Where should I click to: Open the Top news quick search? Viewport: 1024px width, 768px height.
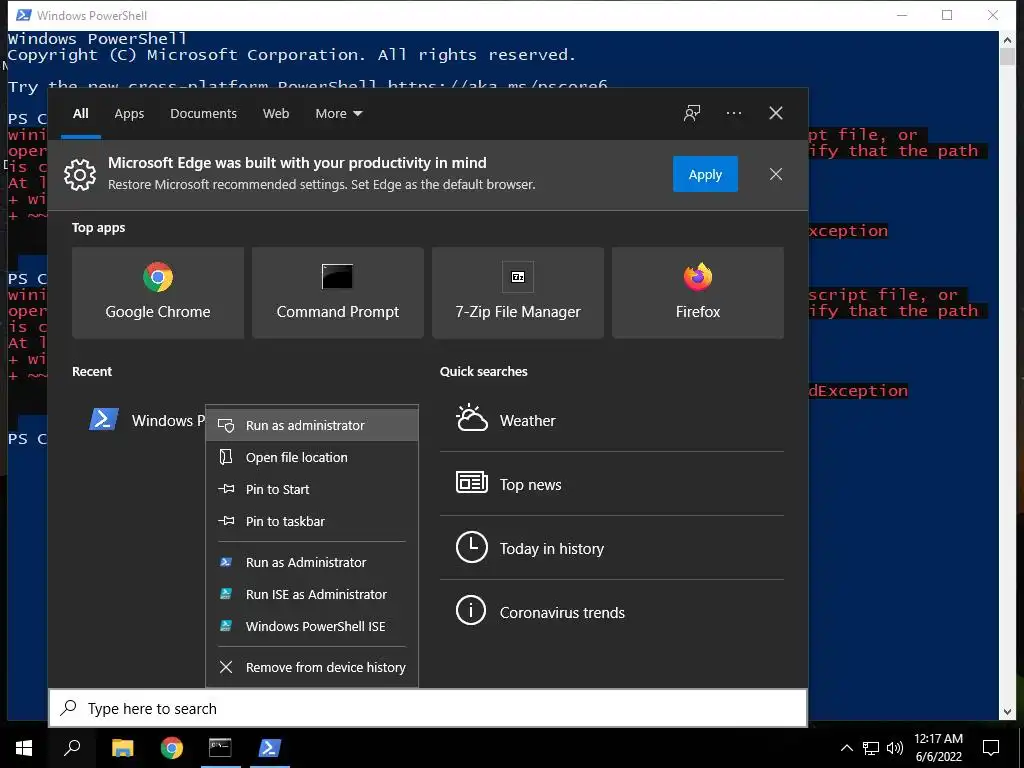[612, 484]
